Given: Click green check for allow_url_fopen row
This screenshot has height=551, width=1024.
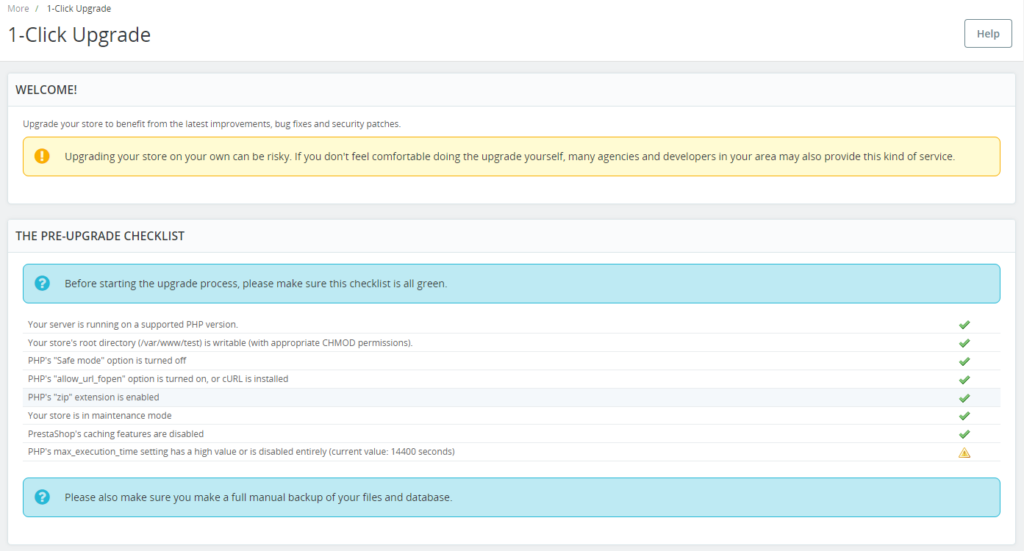Looking at the screenshot, I should (x=964, y=379).
